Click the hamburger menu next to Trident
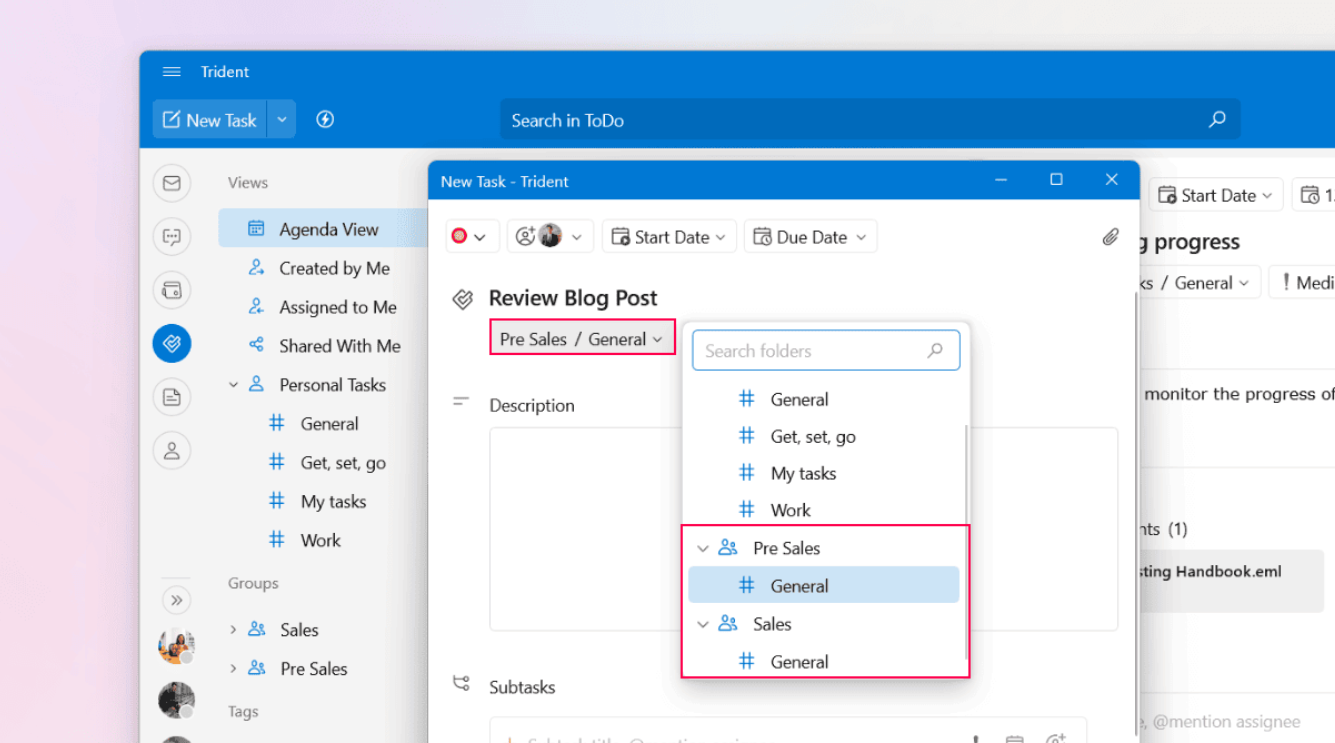Screen dimensions: 1335x743 (171, 72)
